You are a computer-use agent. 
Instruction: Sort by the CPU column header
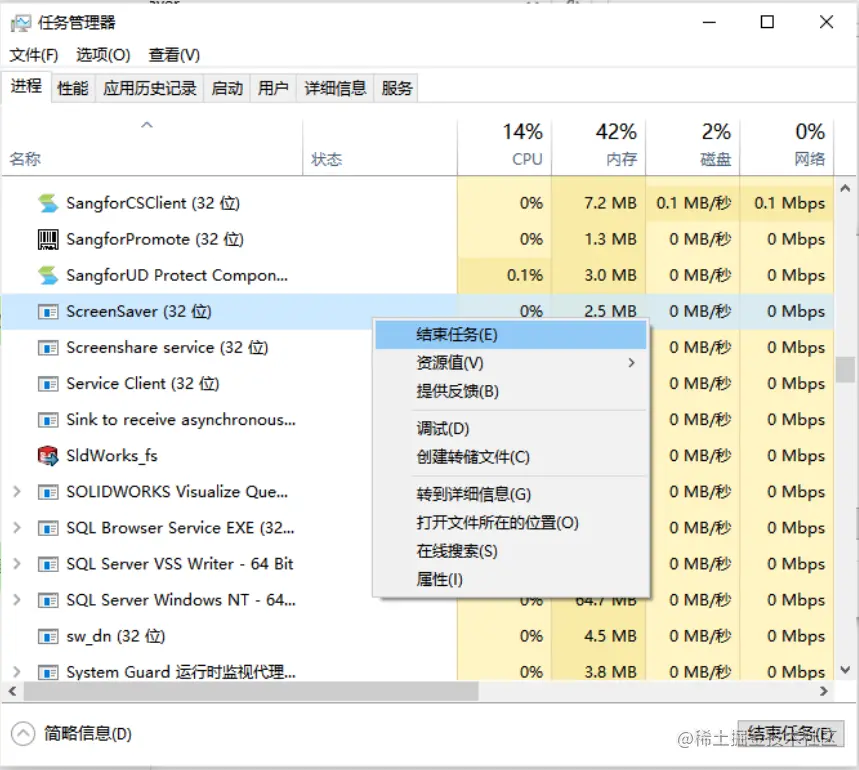[505, 147]
